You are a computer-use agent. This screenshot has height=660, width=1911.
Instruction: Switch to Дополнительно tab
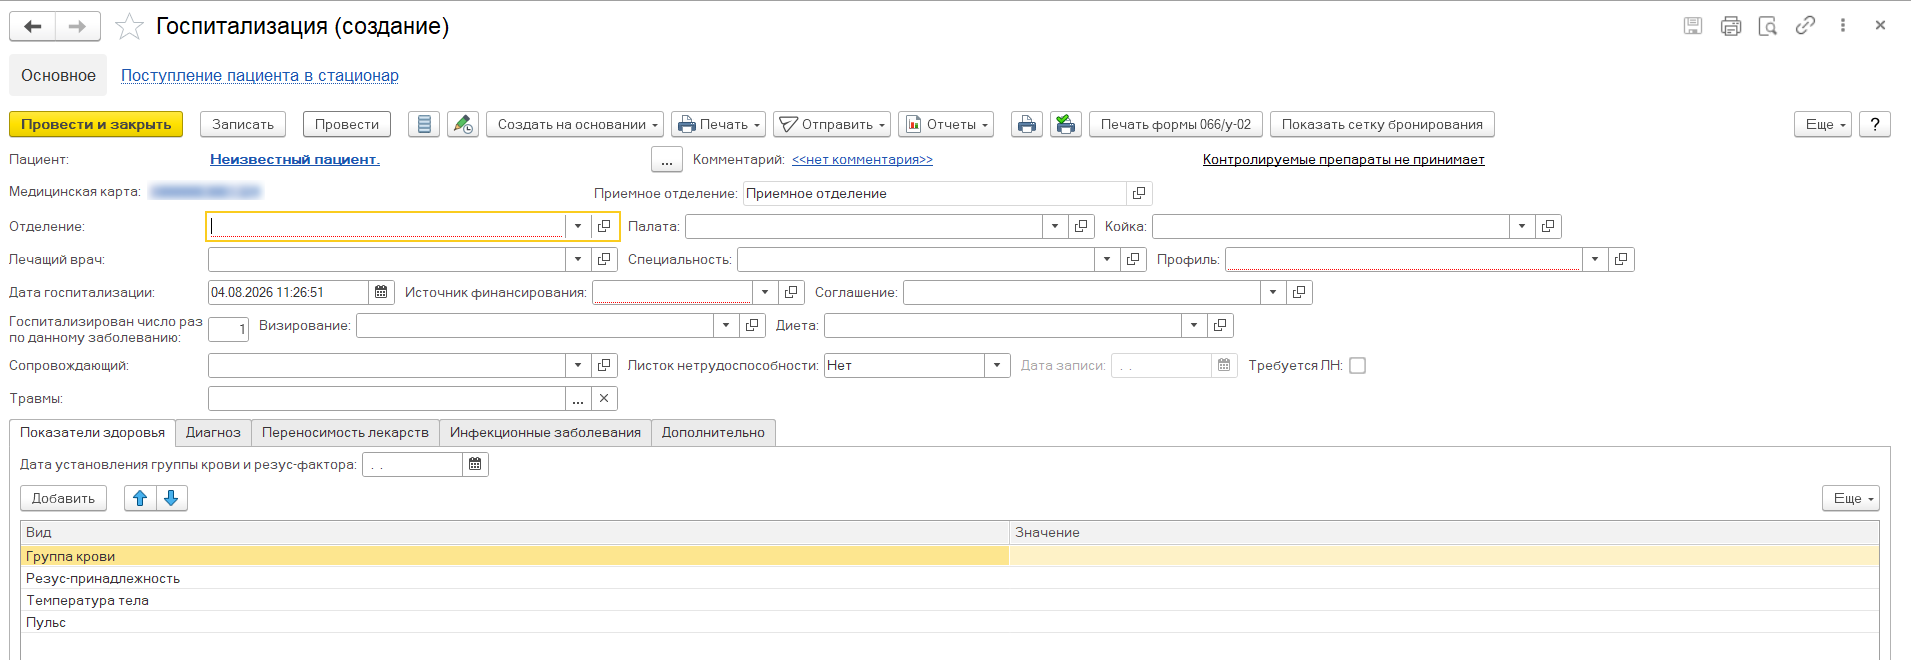tap(713, 432)
